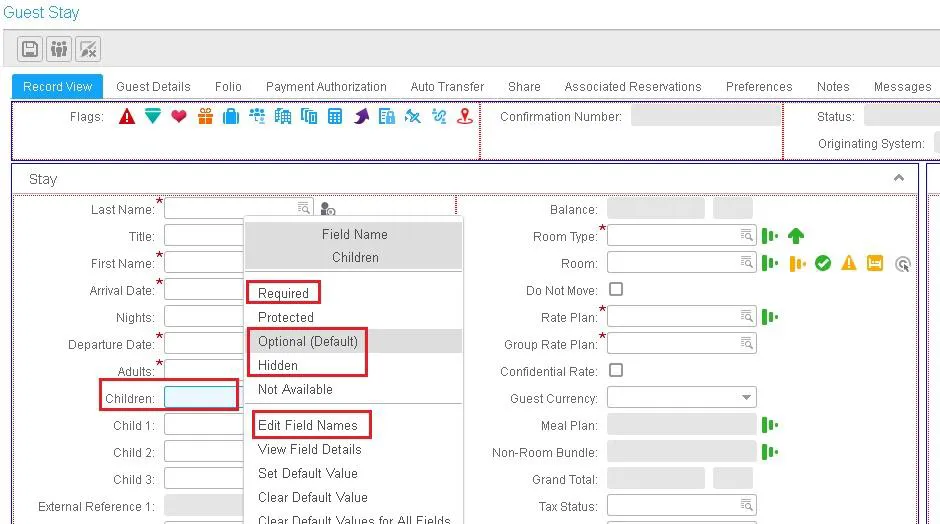Click the purple arrow flag icon
Viewport: 940px width, 524px height.
click(361, 116)
